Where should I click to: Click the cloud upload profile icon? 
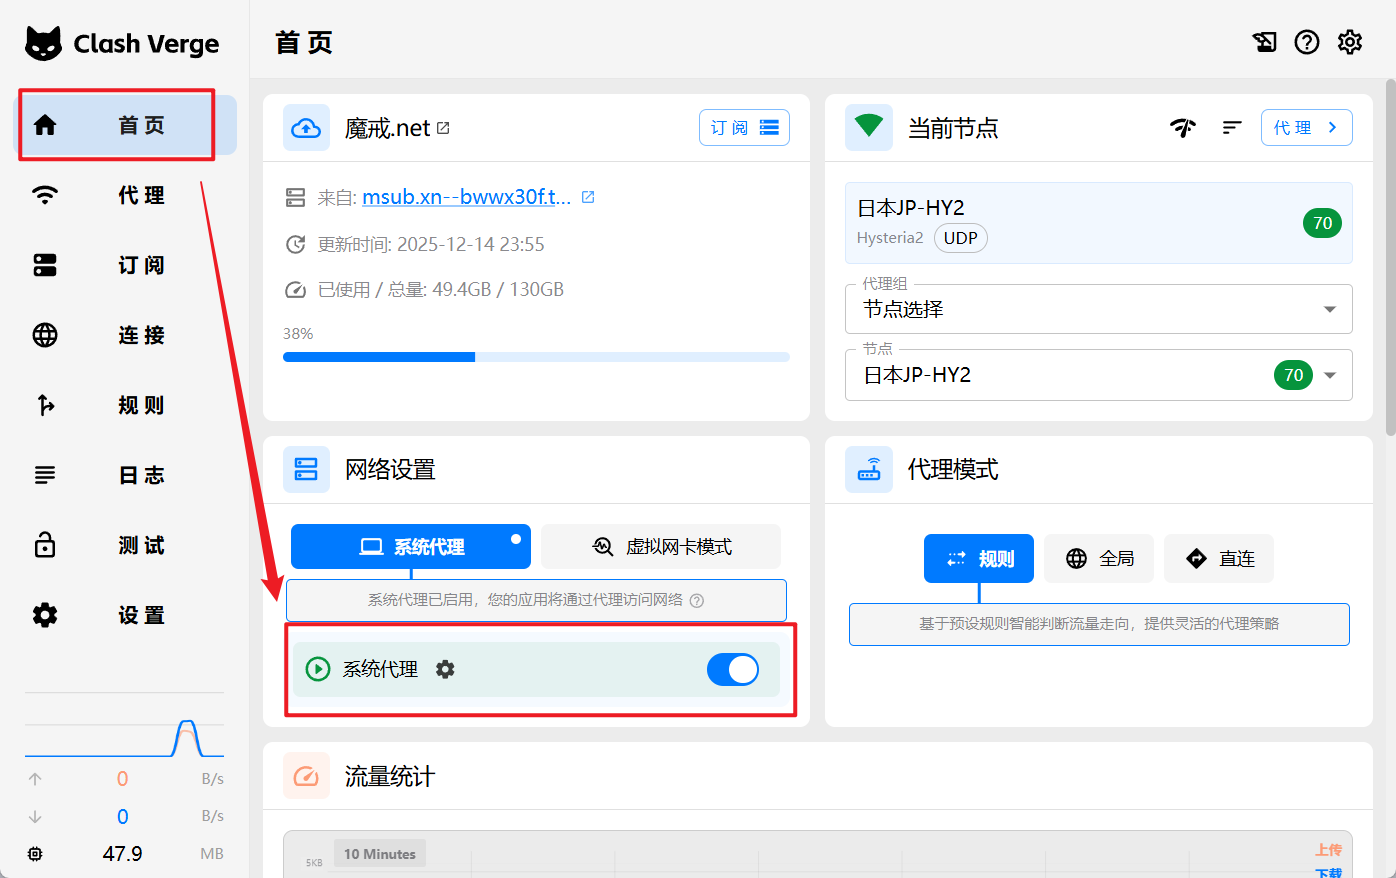coord(306,128)
